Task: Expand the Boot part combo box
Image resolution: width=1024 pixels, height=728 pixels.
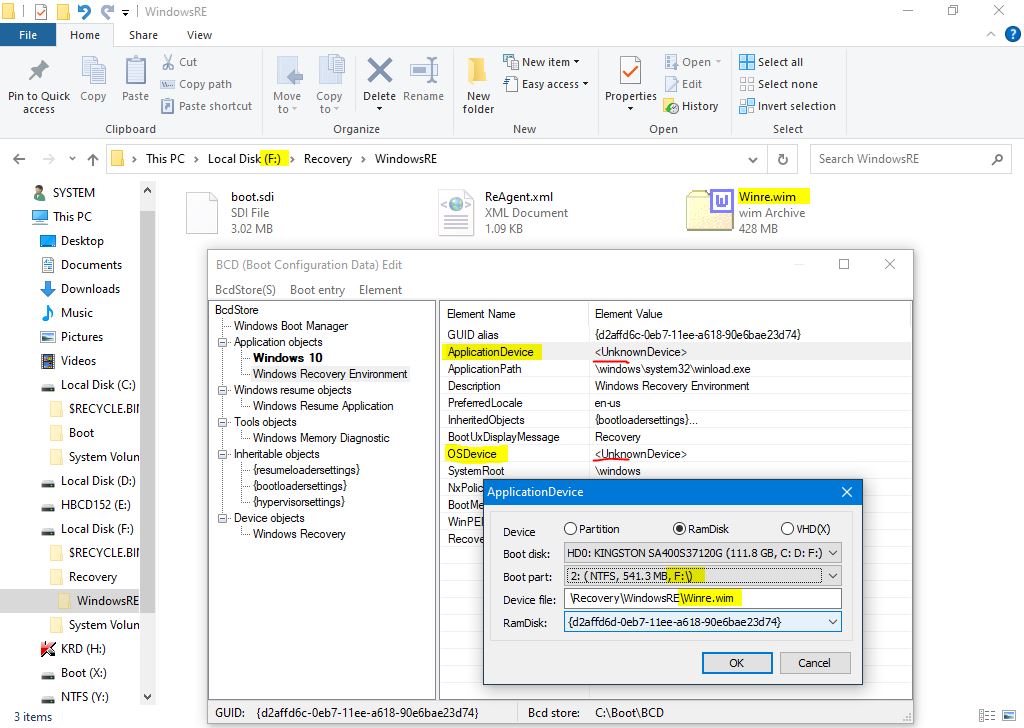Action: (x=832, y=575)
